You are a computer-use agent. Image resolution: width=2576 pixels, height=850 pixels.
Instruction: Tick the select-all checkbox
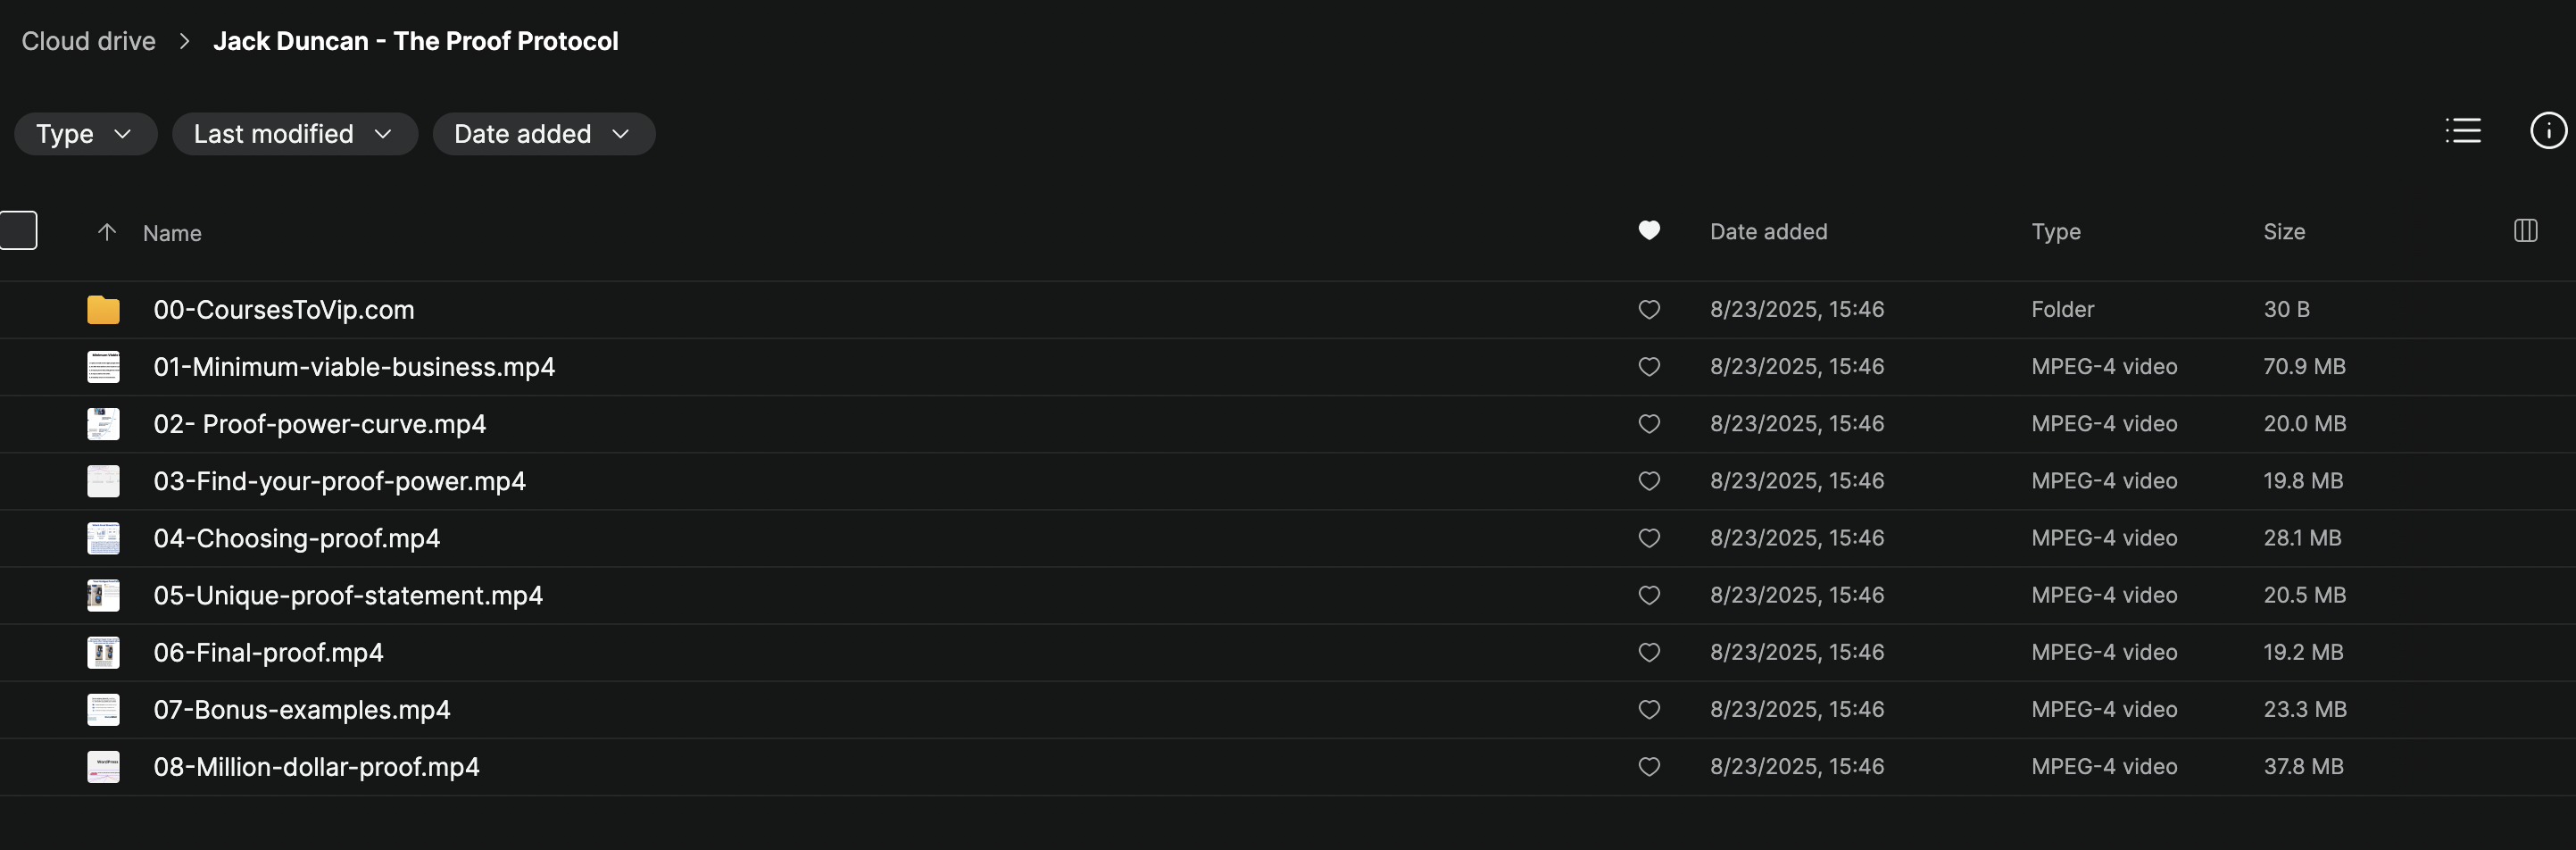(x=19, y=231)
